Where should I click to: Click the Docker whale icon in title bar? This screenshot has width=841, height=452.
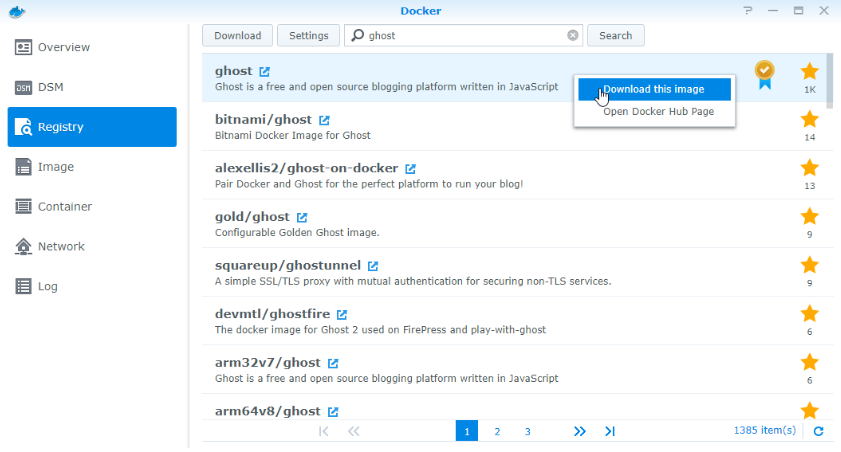tap(17, 11)
